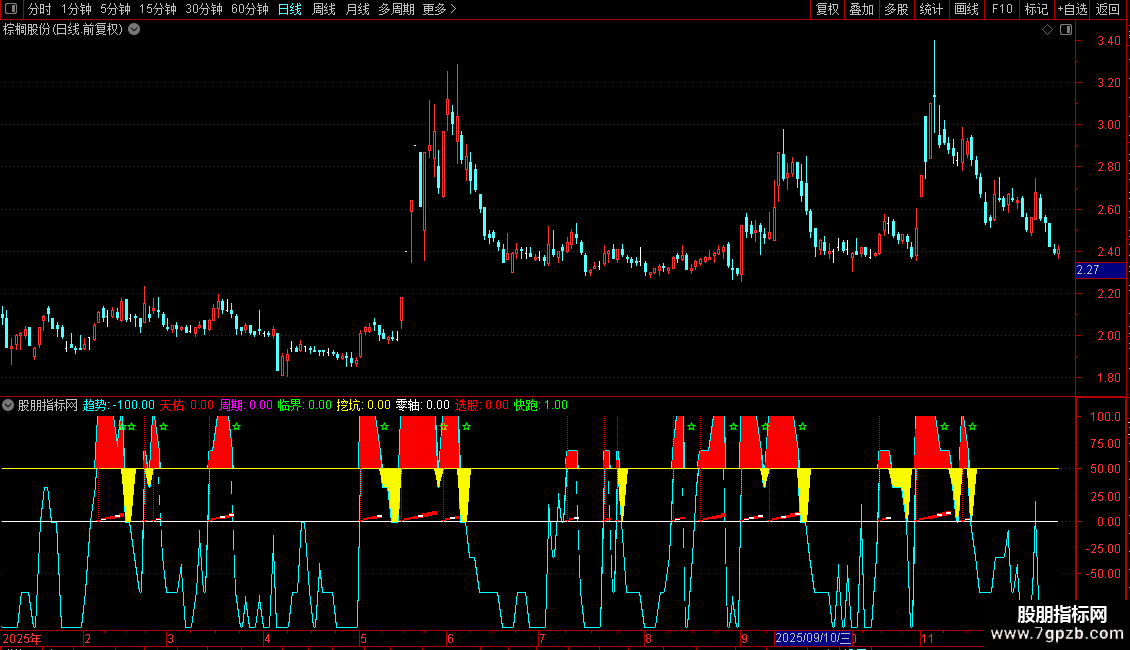Toggle the right side panel icon
Image resolution: width=1130 pixels, height=650 pixels.
pyautogui.click(x=1066, y=30)
